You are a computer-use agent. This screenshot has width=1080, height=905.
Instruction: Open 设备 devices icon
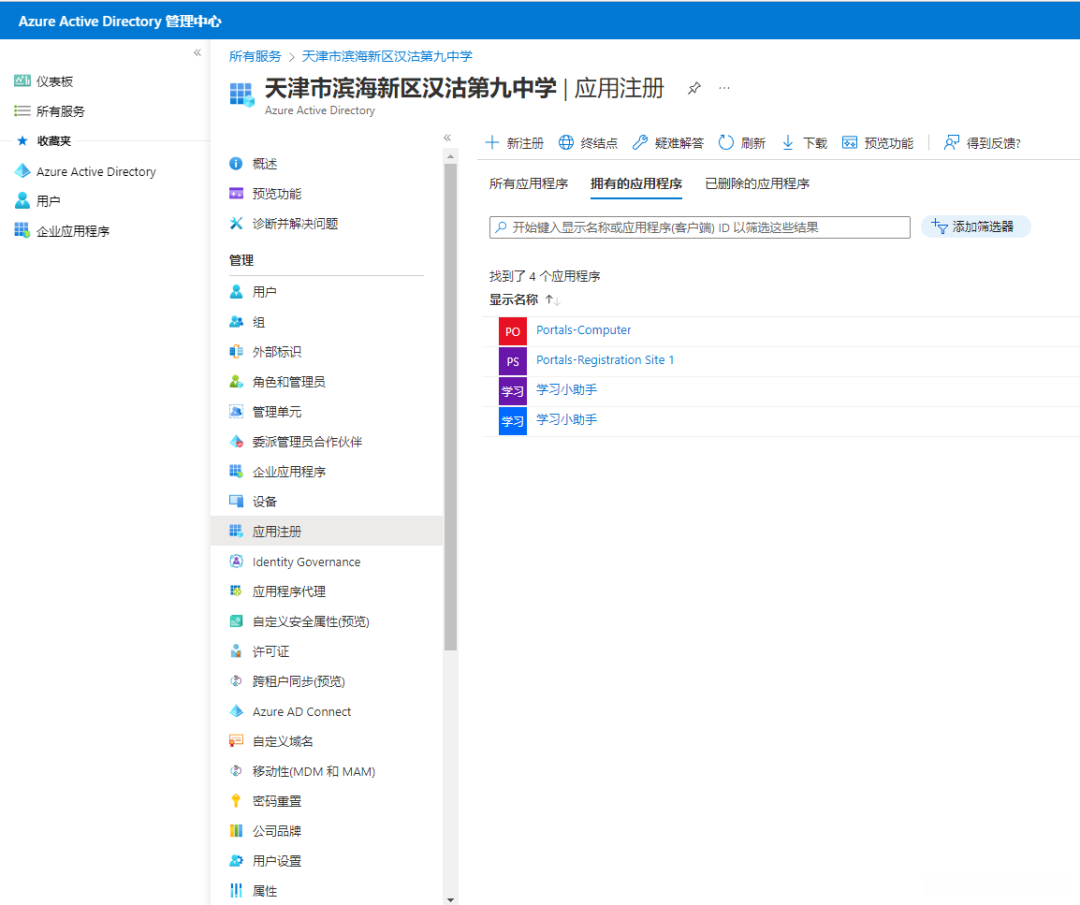click(236, 501)
